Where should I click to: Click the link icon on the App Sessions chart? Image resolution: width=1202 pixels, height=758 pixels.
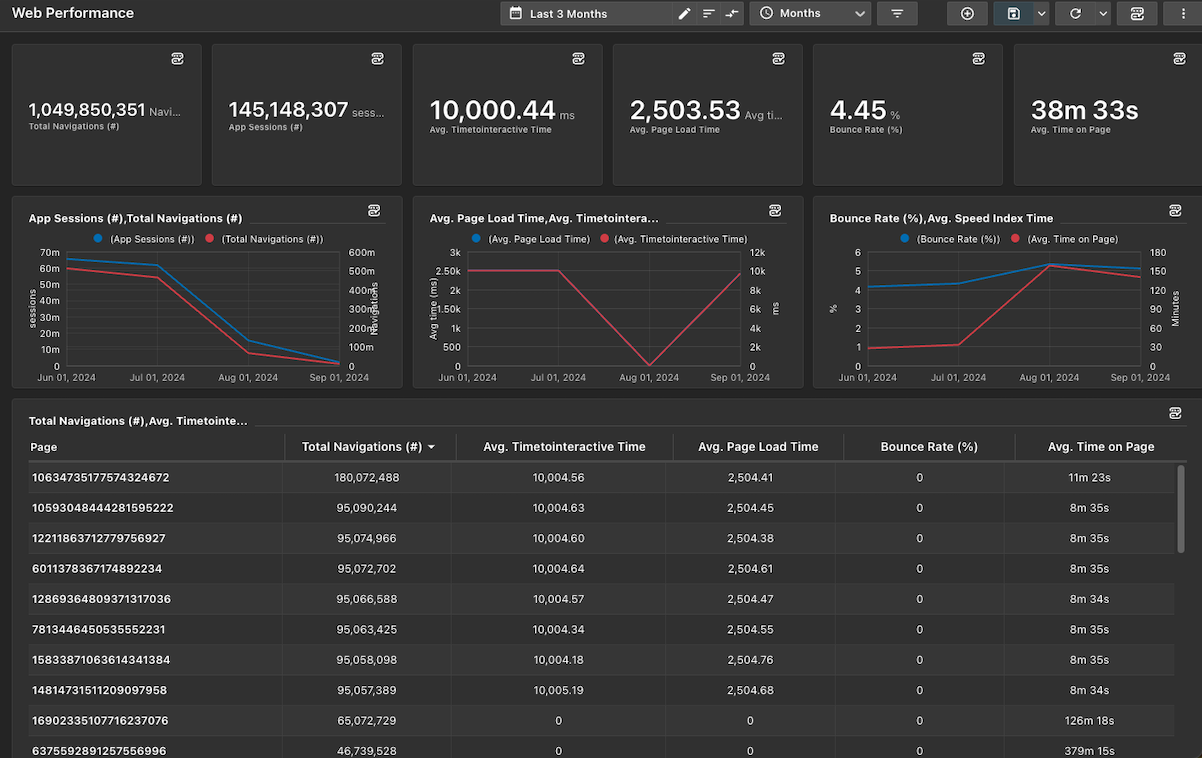(374, 211)
